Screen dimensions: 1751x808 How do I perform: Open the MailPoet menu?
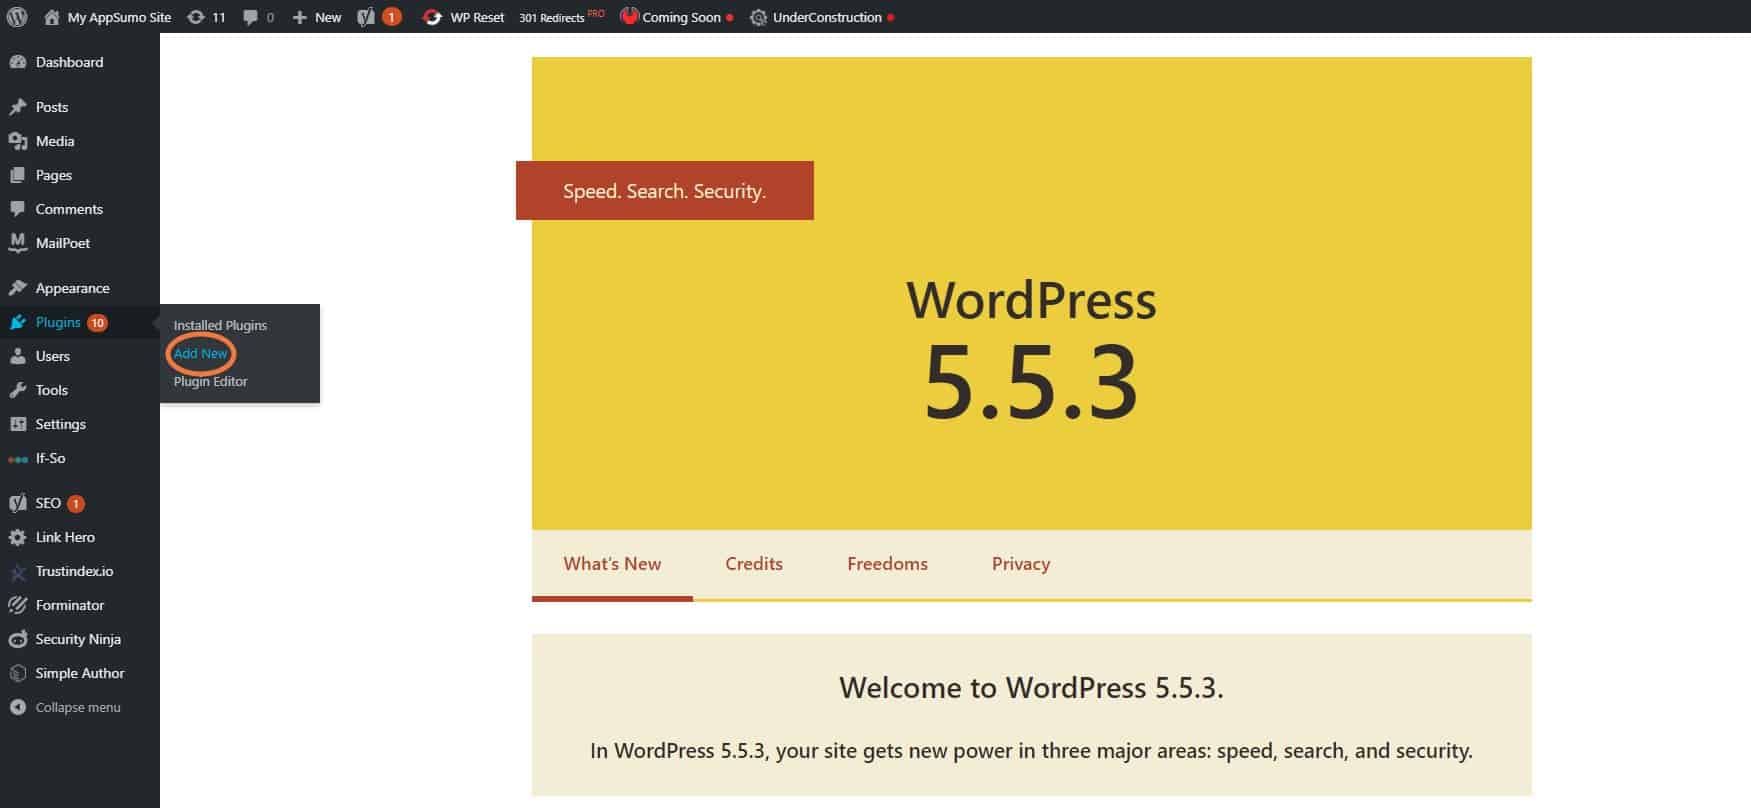coord(80,243)
